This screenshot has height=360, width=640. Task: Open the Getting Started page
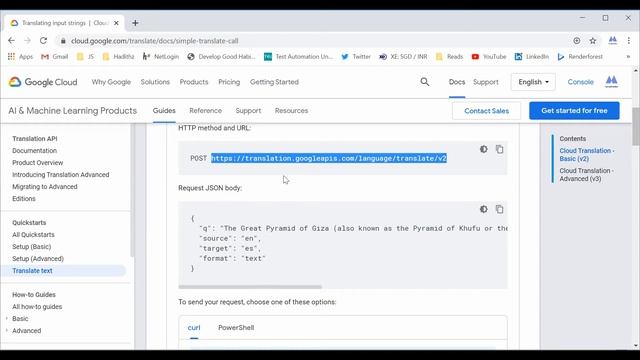[x=274, y=82]
